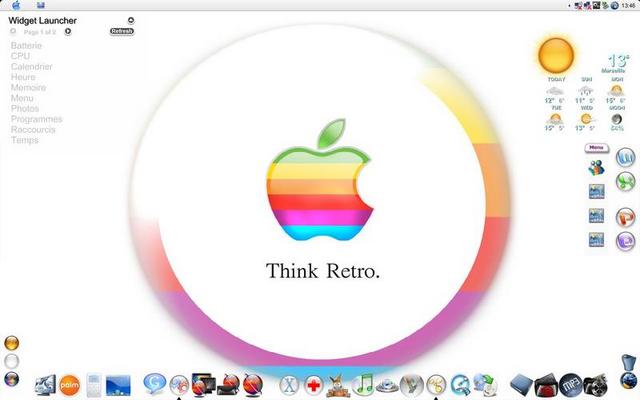The image size is (640, 400).
Task: Click the Menu button on right sidebar
Action: click(596, 147)
